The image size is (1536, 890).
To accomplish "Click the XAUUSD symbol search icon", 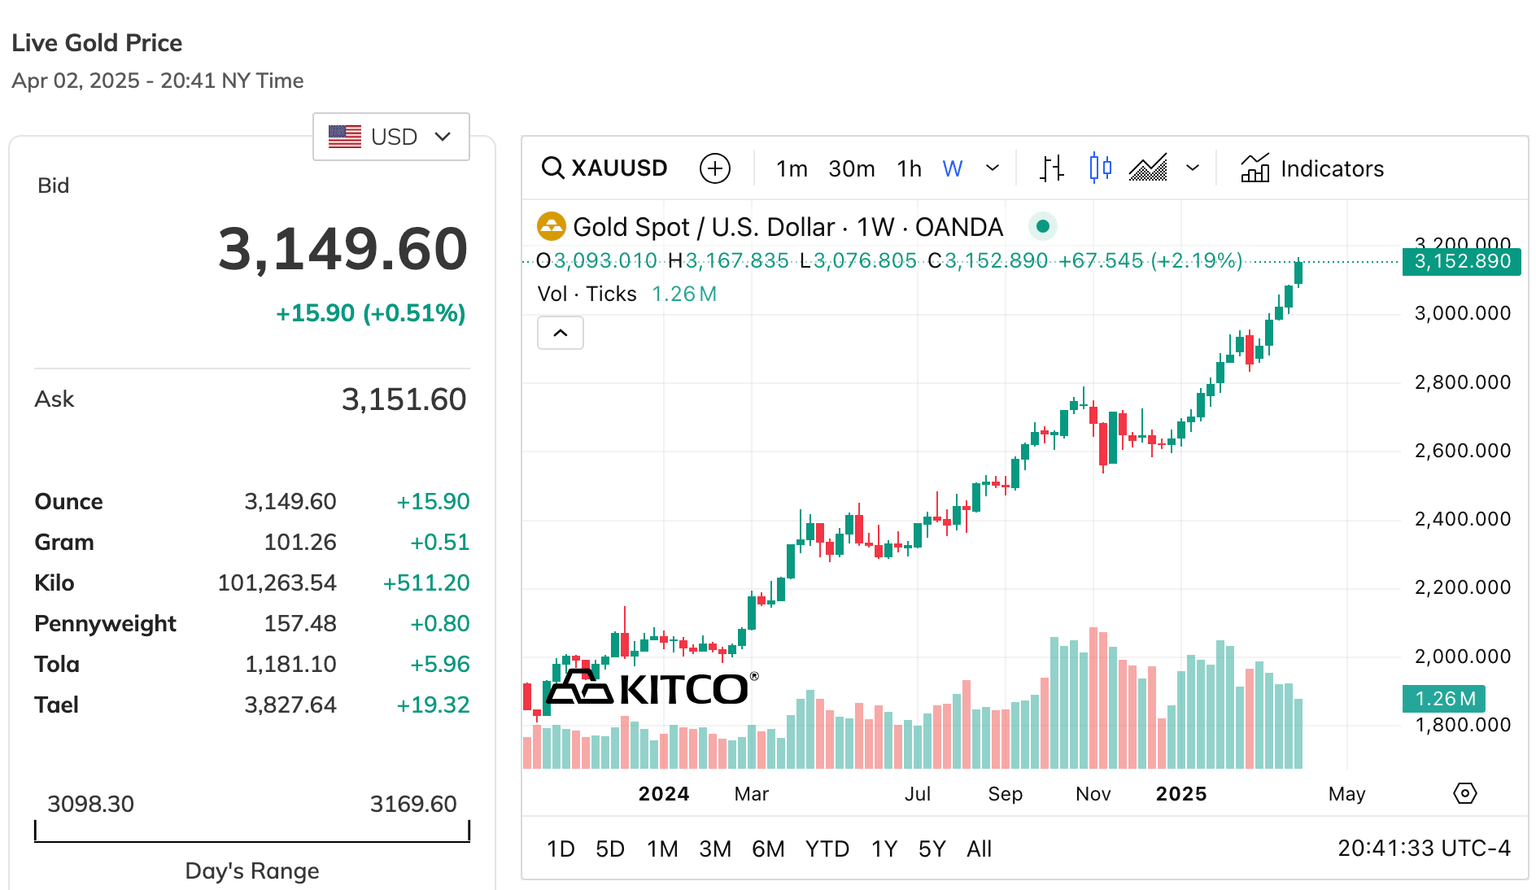I will tap(552, 168).
